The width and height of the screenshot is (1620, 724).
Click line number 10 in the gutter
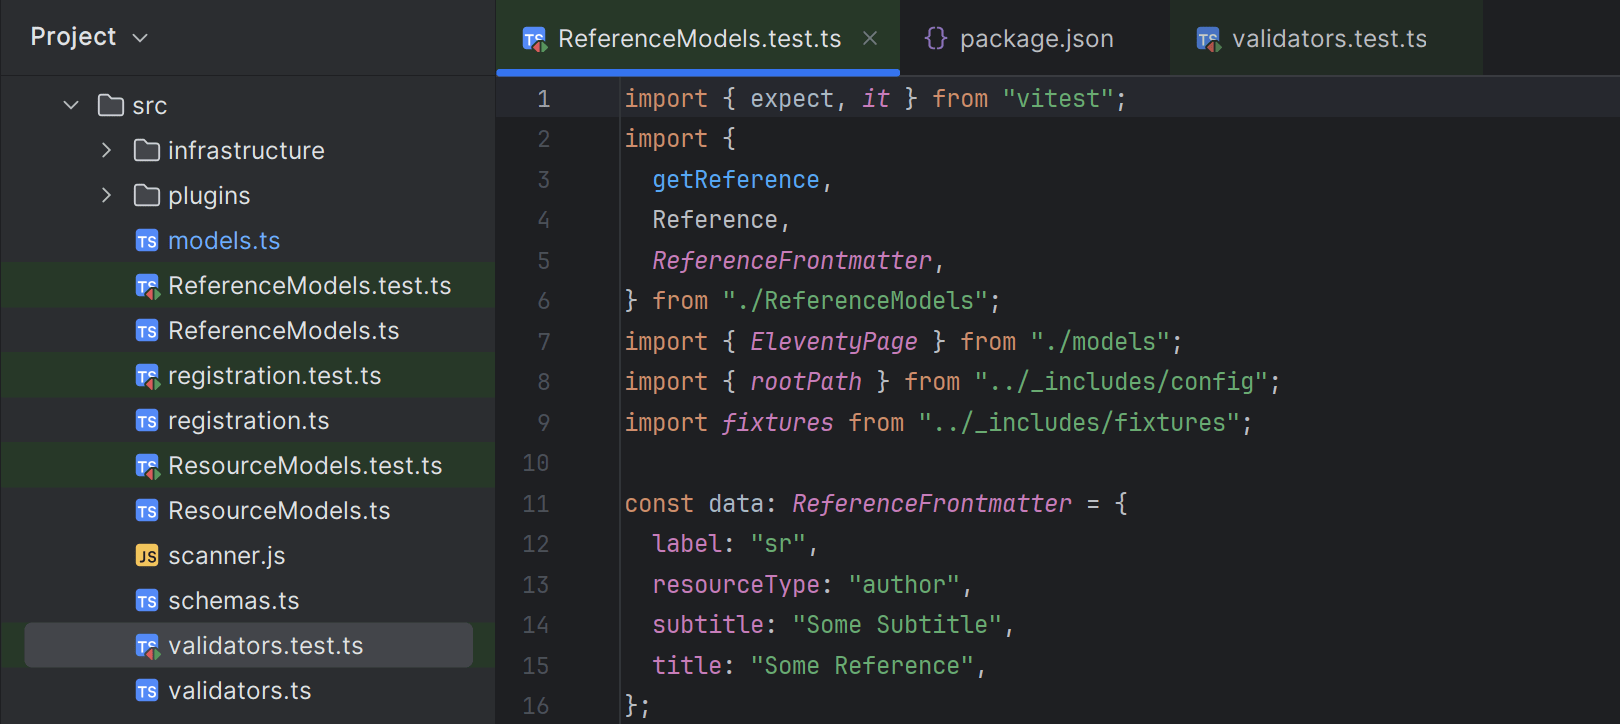536,463
